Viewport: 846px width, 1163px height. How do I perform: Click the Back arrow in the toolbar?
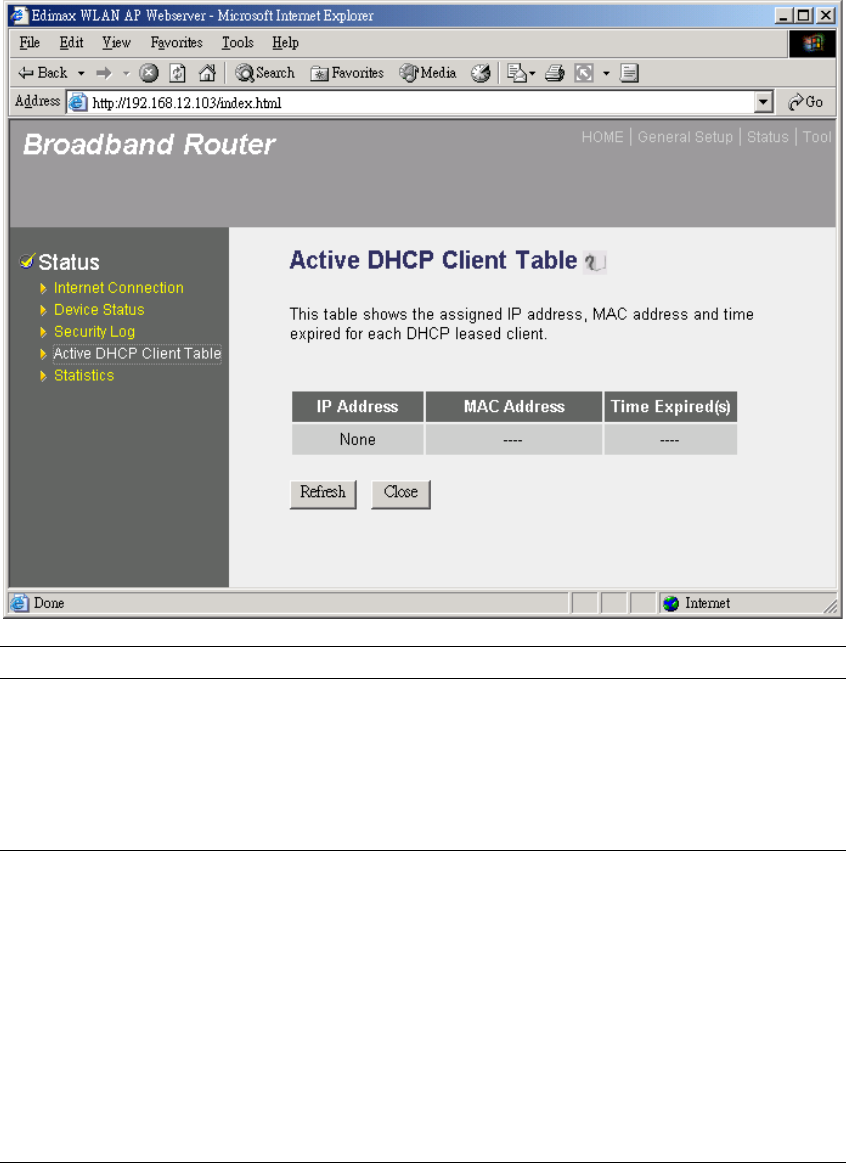42,73
